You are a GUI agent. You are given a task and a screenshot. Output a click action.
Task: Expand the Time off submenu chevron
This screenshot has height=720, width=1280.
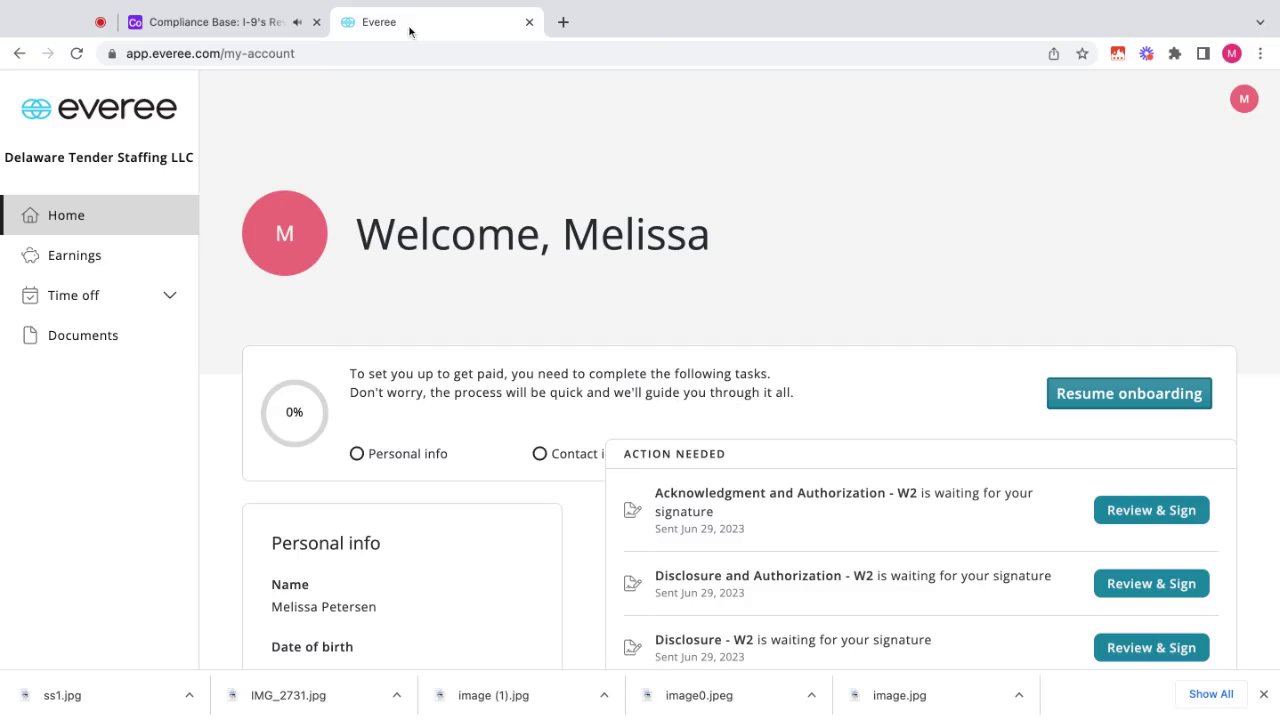click(x=170, y=295)
